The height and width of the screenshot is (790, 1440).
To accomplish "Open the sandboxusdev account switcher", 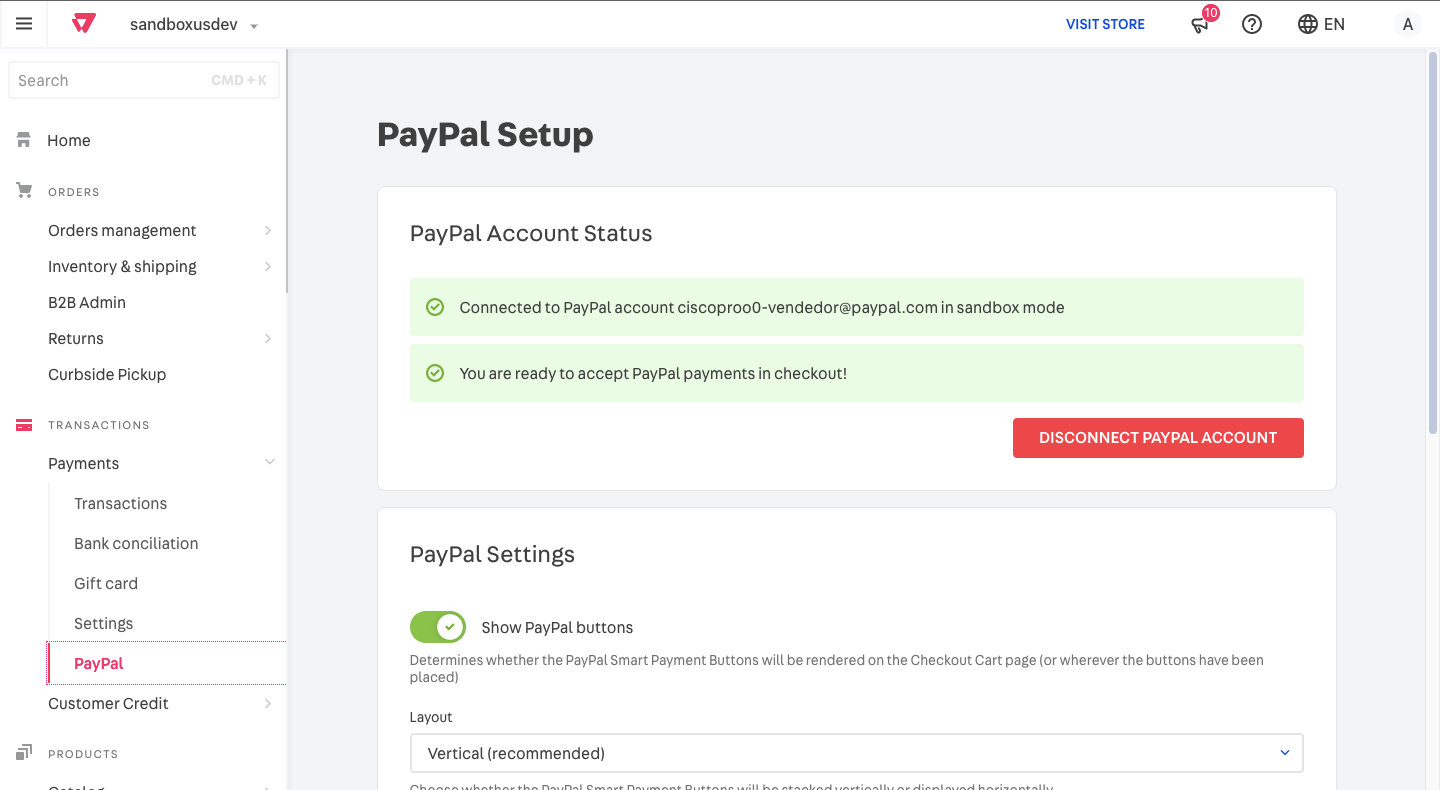I will (193, 24).
